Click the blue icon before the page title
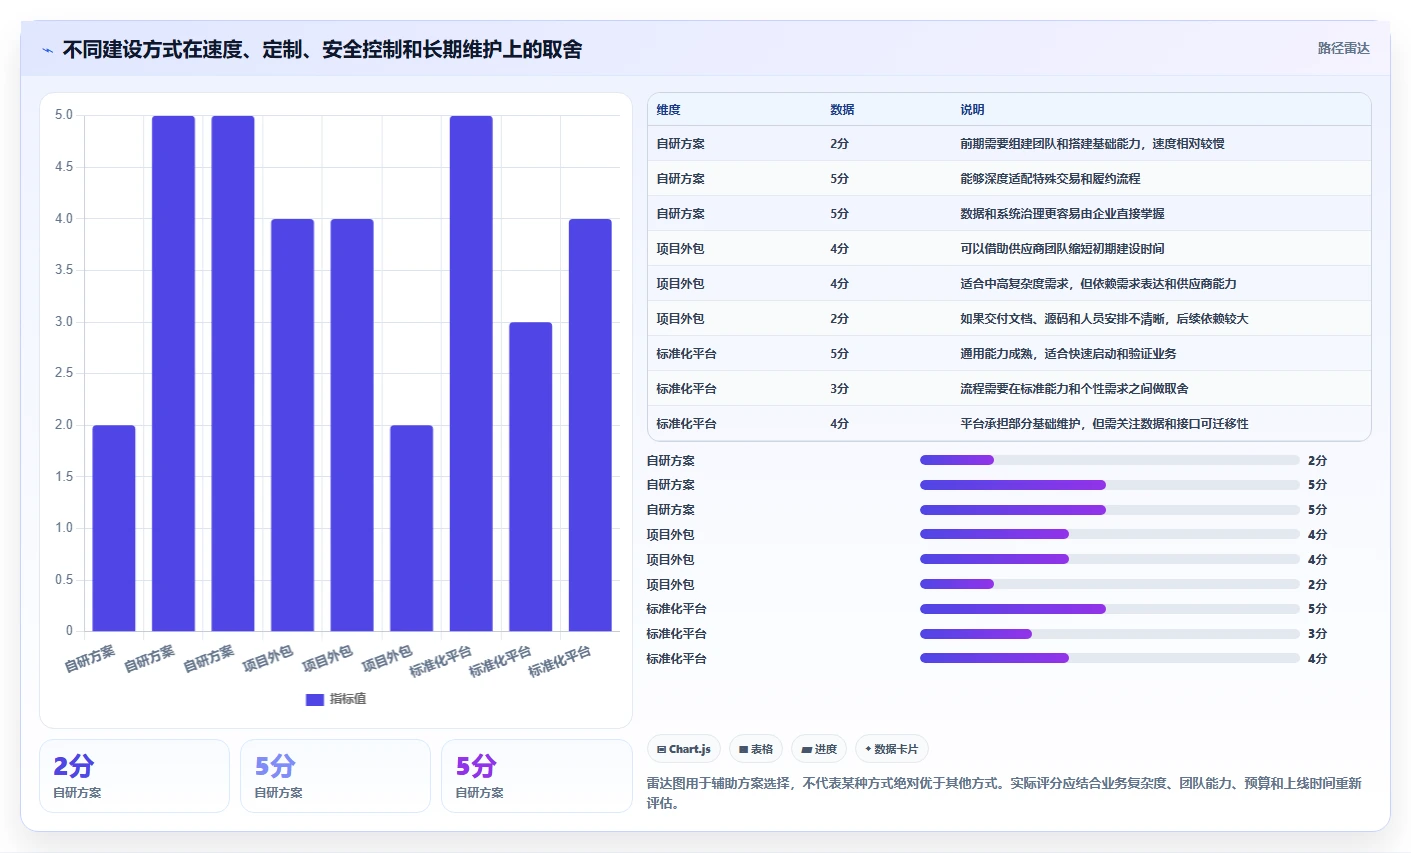Viewport: 1411px width, 853px height. [47, 50]
